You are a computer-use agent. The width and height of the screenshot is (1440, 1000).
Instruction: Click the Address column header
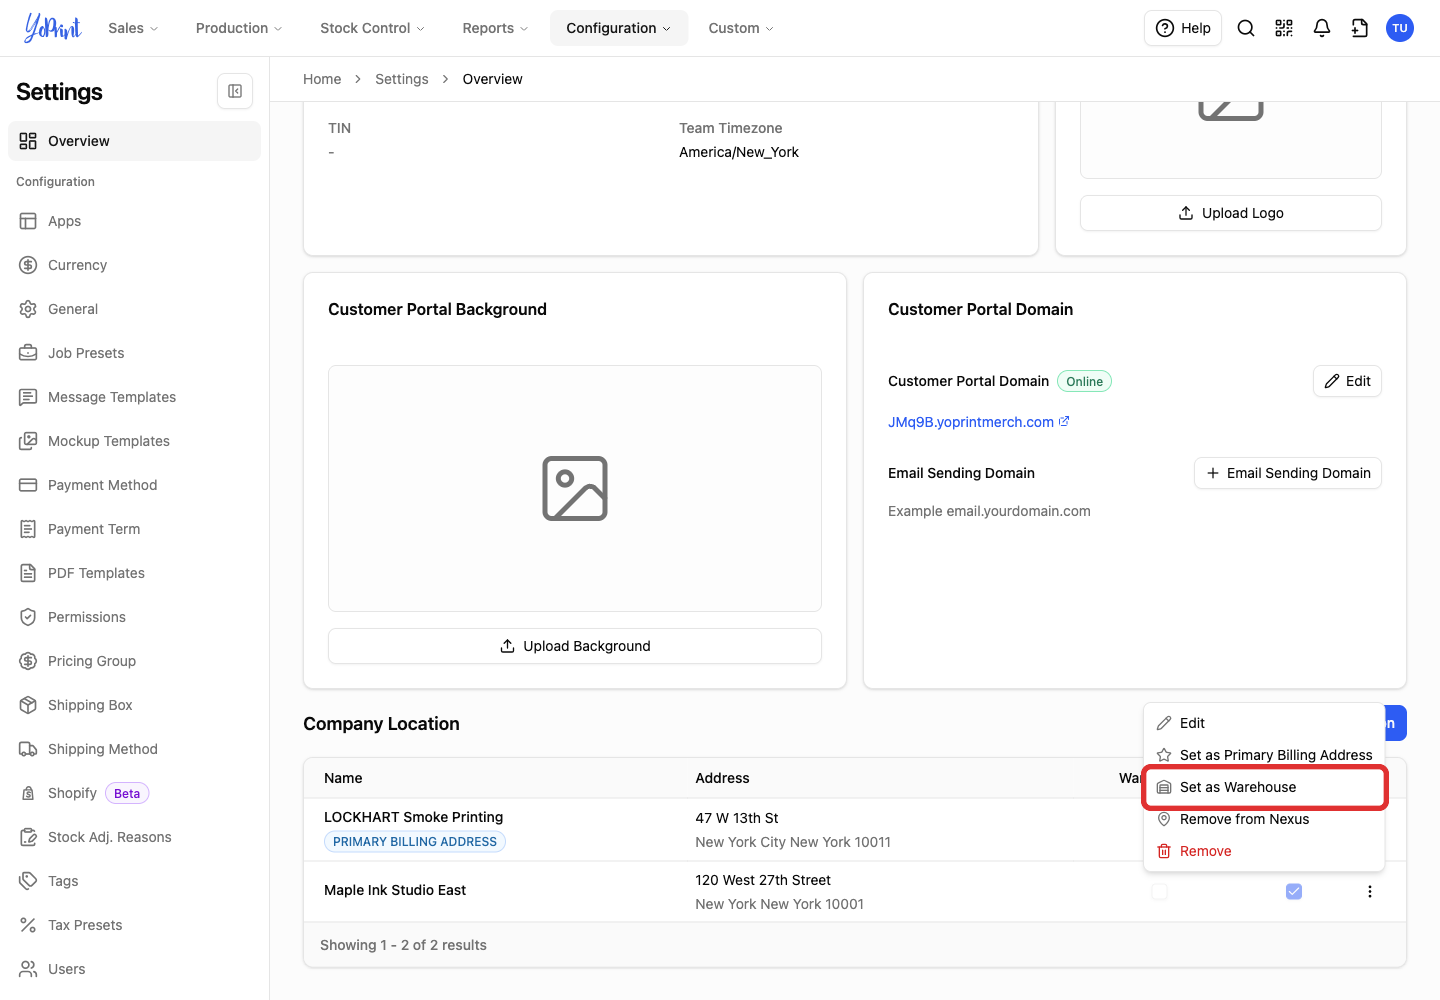(x=722, y=778)
